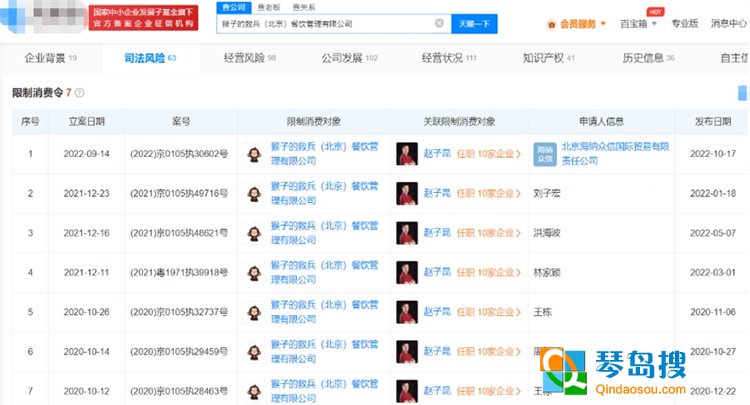Viewport: 750px width, 405px height.
Task: Open company link in the 2020-10-26 row
Action: point(324,312)
